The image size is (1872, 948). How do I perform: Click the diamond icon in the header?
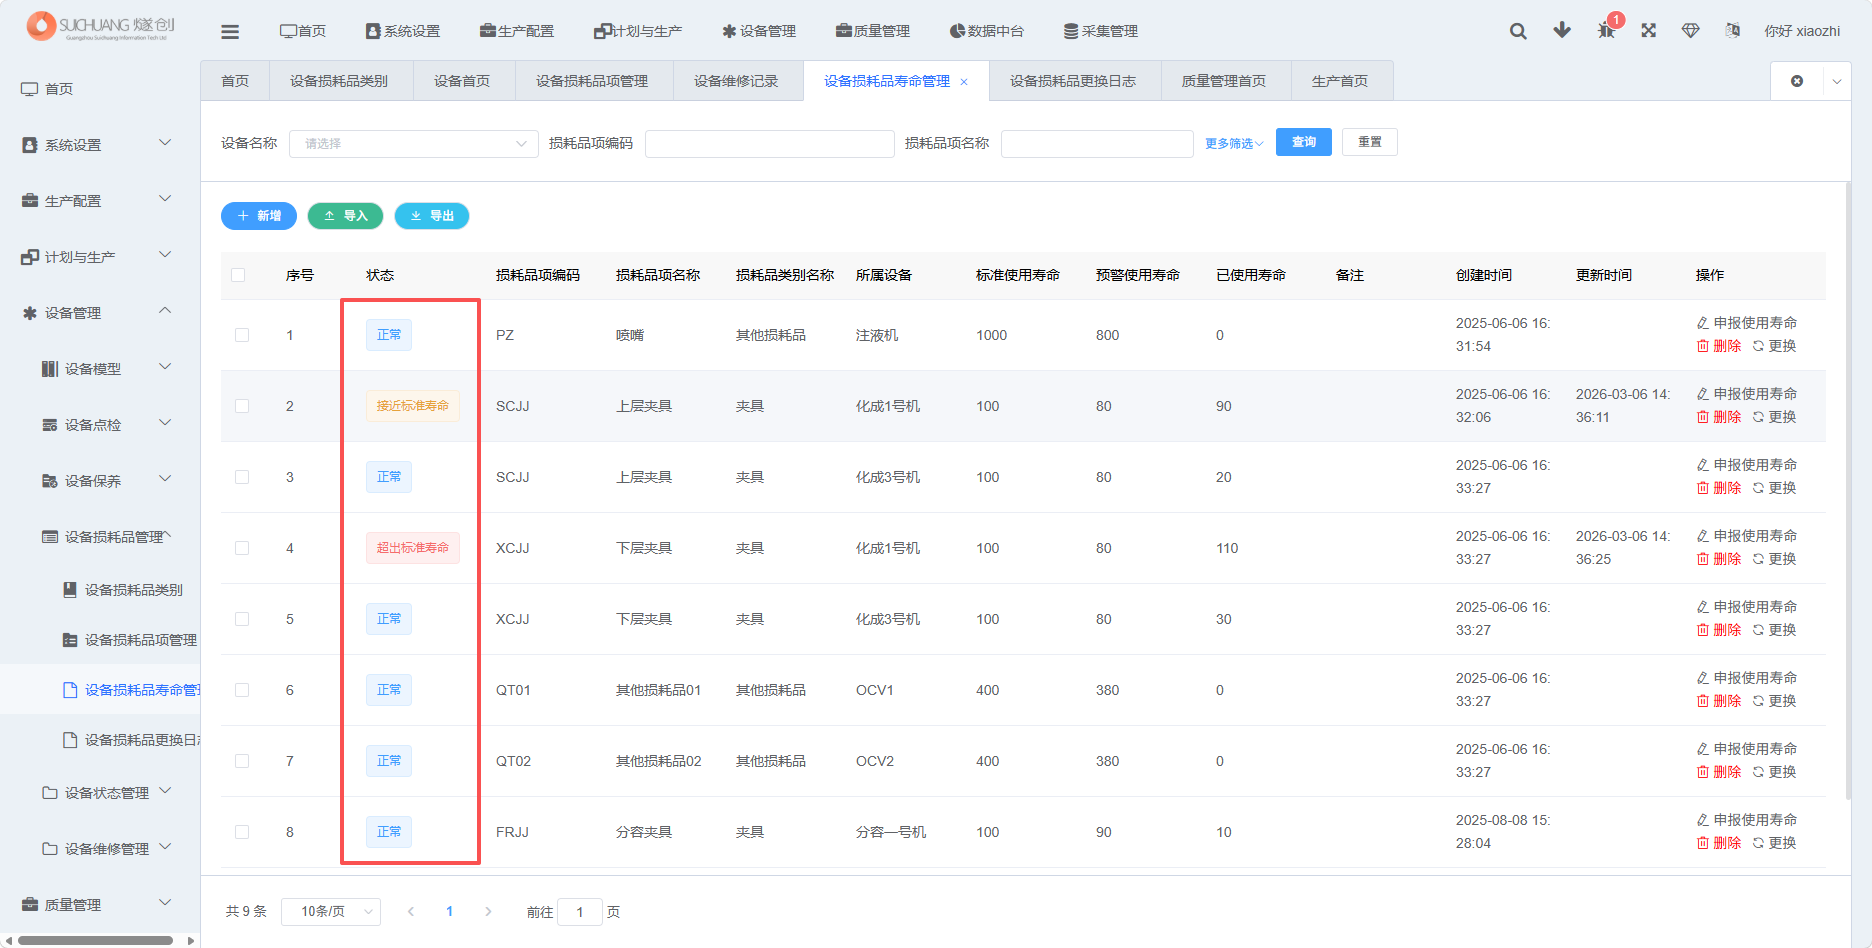pos(1691,31)
